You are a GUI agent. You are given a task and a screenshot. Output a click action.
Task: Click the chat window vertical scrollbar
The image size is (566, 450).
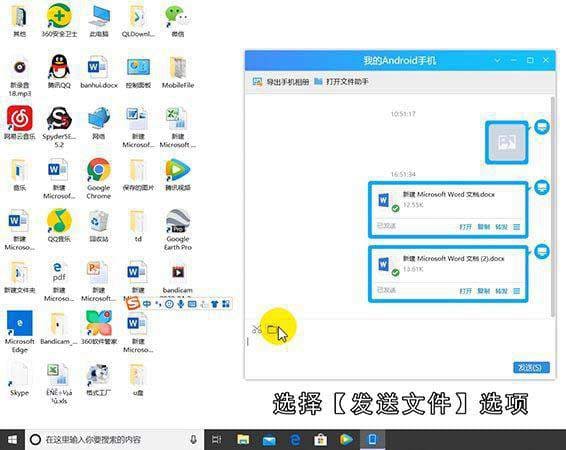point(553,206)
